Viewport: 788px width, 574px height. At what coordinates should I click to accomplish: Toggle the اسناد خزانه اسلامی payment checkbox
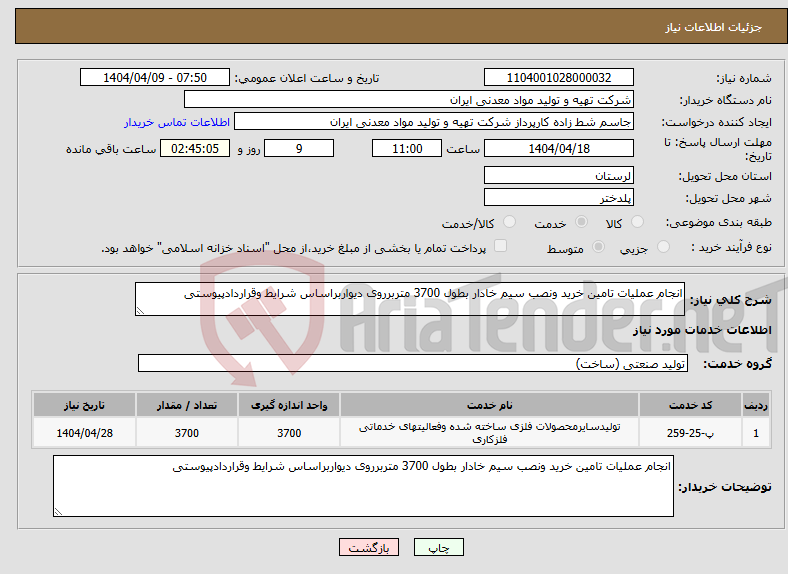(500, 246)
